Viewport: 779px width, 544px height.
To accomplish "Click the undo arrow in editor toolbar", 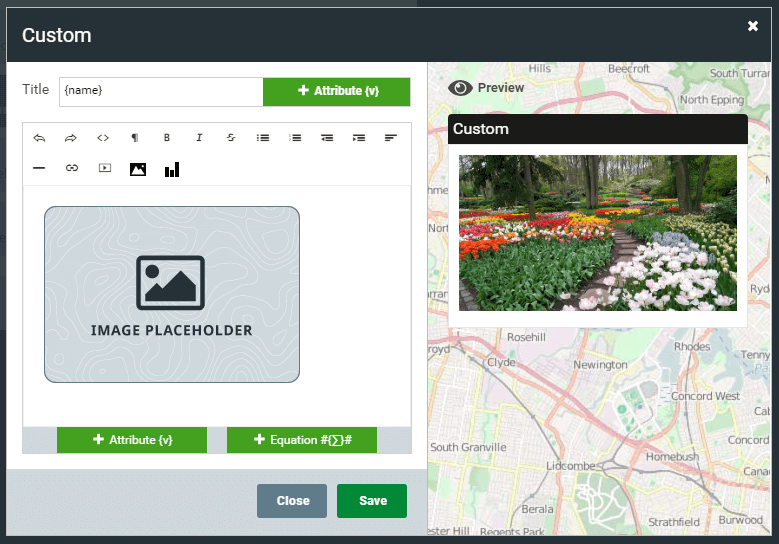I will (39, 138).
